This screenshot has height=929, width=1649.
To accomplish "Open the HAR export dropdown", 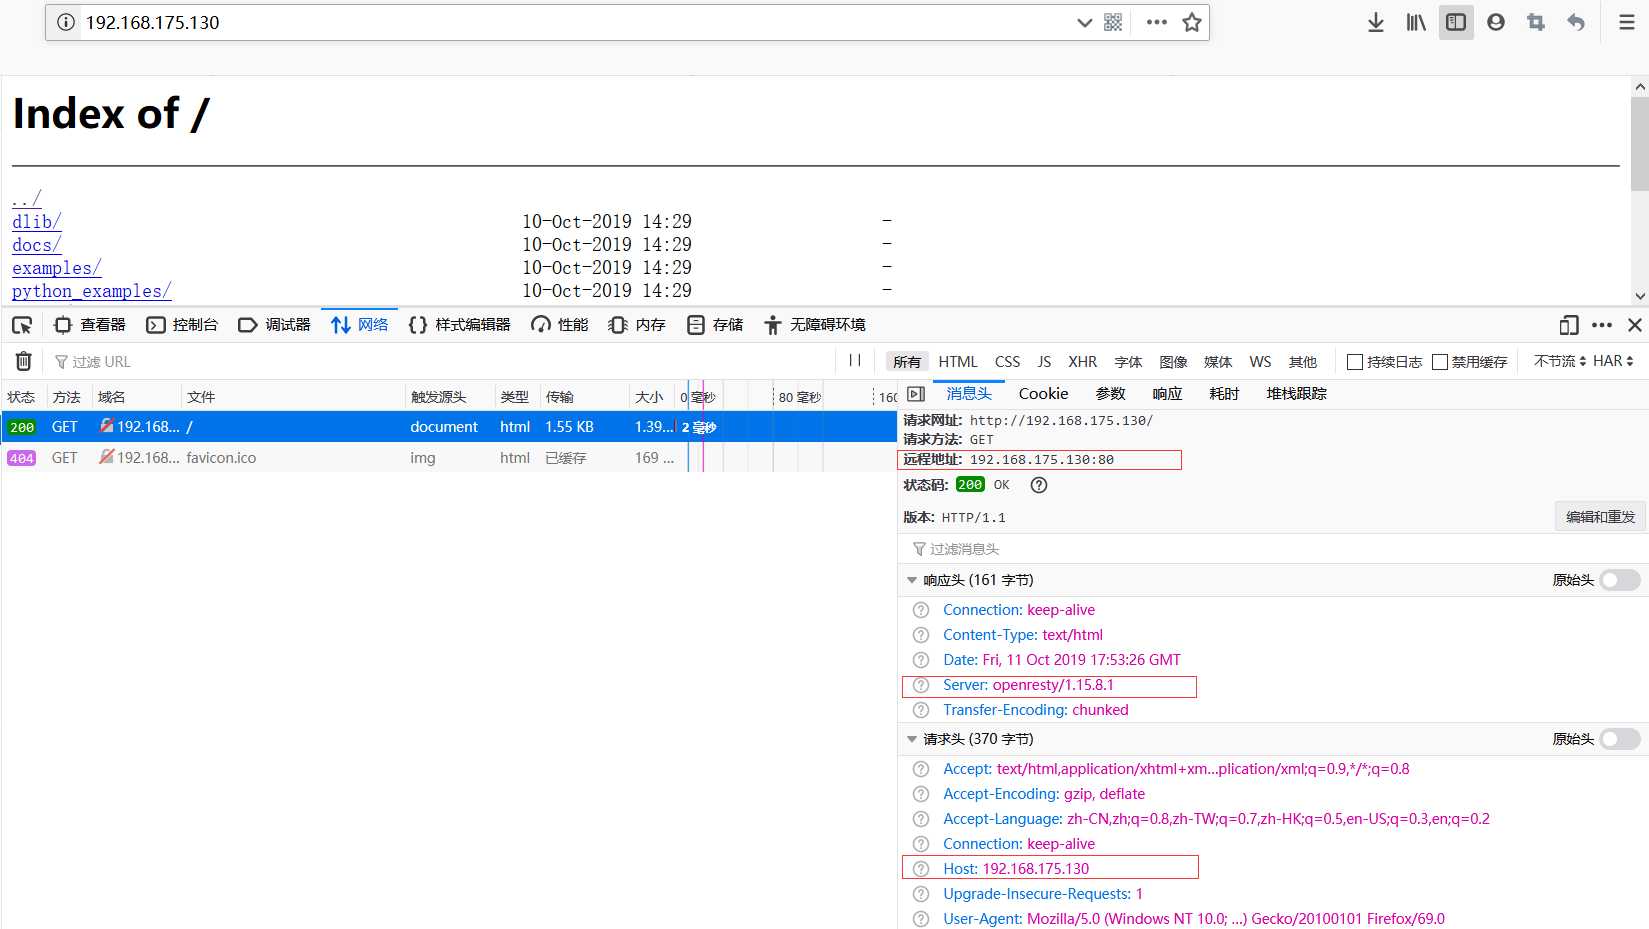I will pos(1613,361).
